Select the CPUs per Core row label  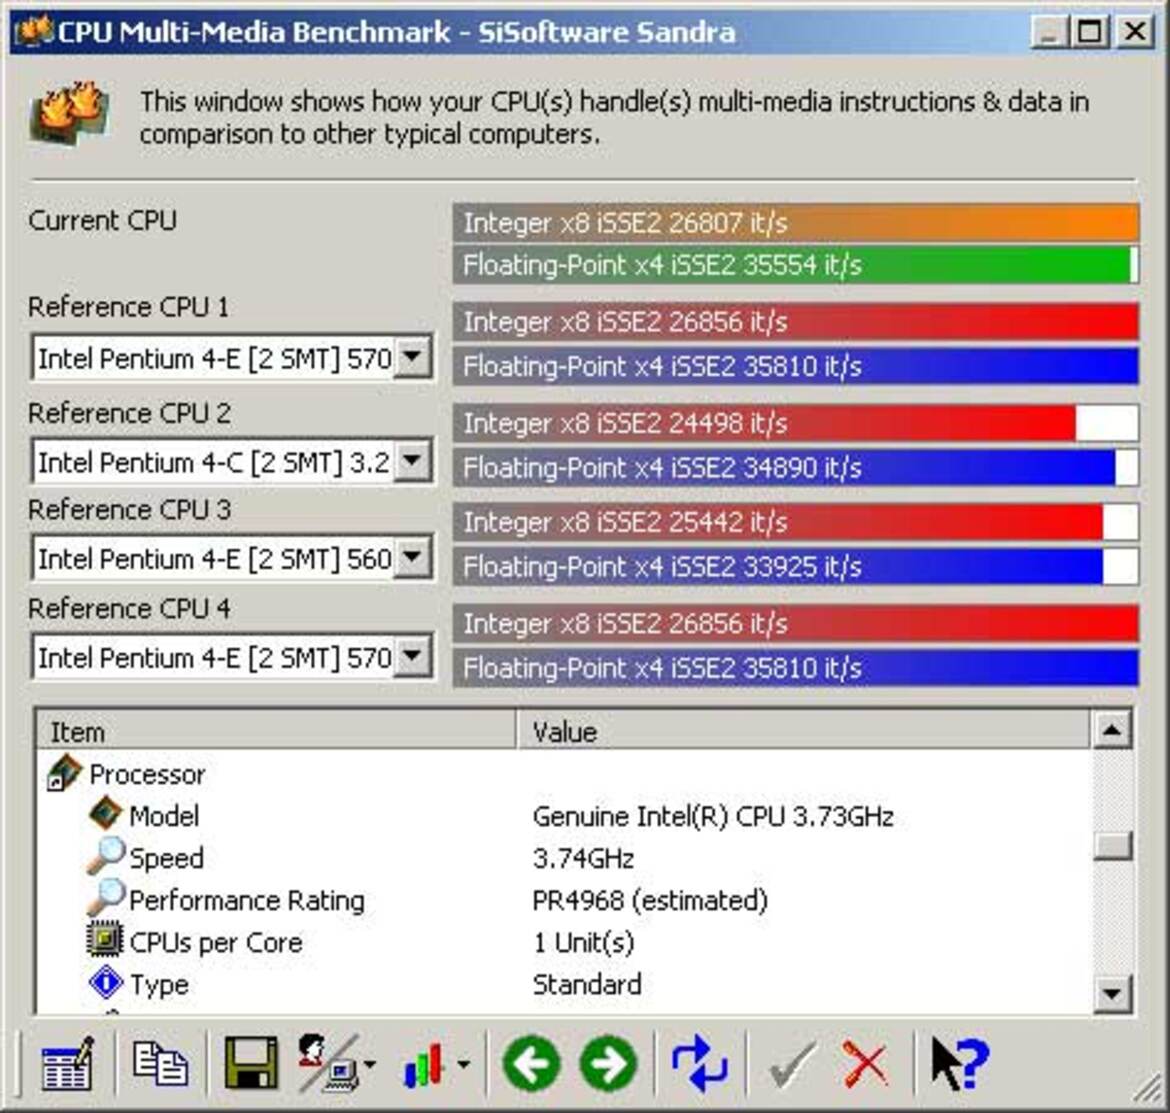pos(216,943)
